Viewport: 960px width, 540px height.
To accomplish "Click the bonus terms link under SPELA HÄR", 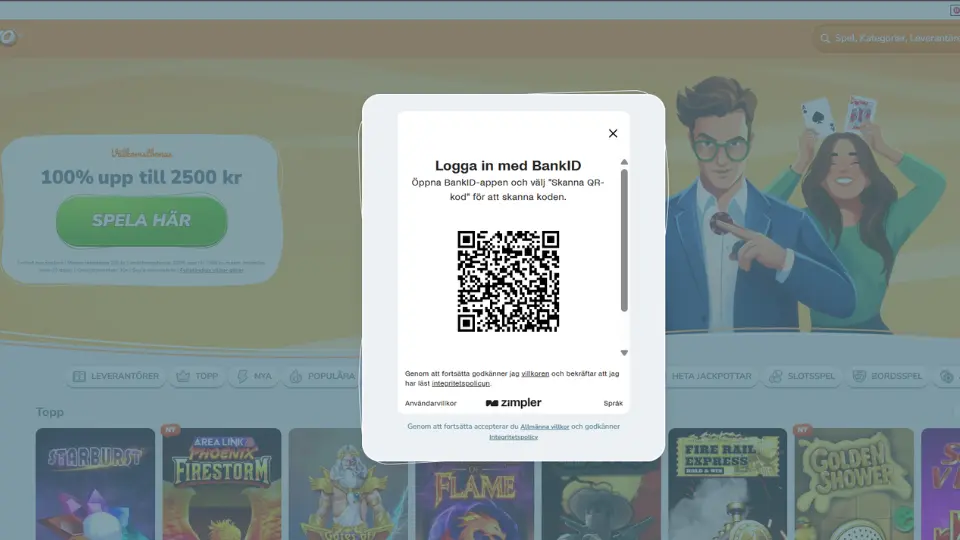I will (x=212, y=270).
